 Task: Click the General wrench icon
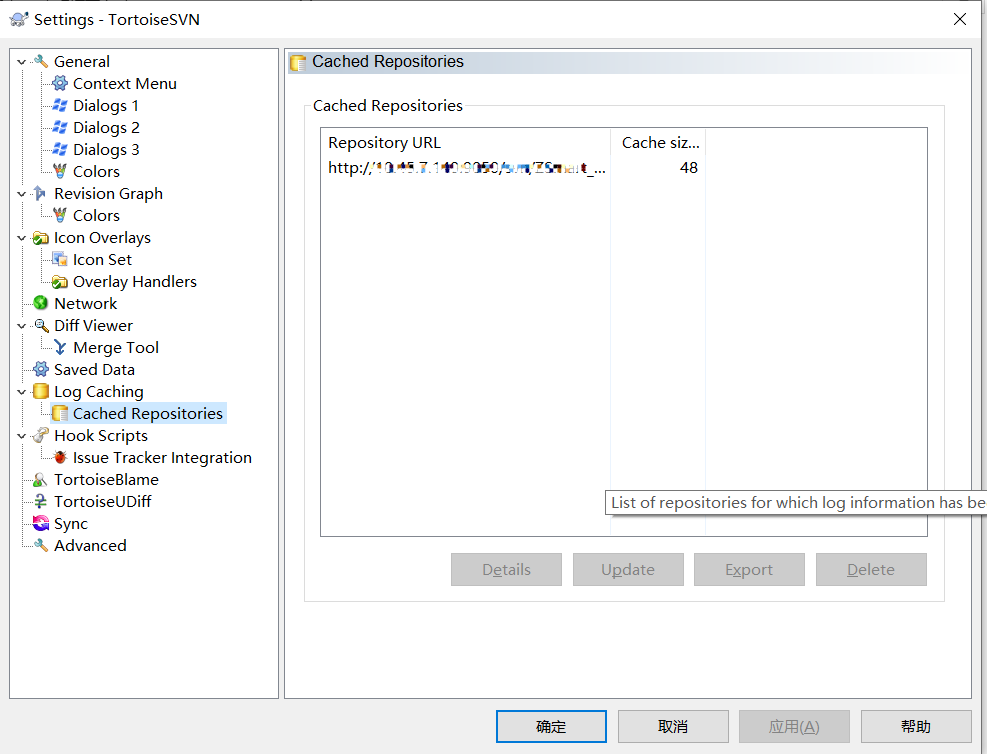[41, 62]
